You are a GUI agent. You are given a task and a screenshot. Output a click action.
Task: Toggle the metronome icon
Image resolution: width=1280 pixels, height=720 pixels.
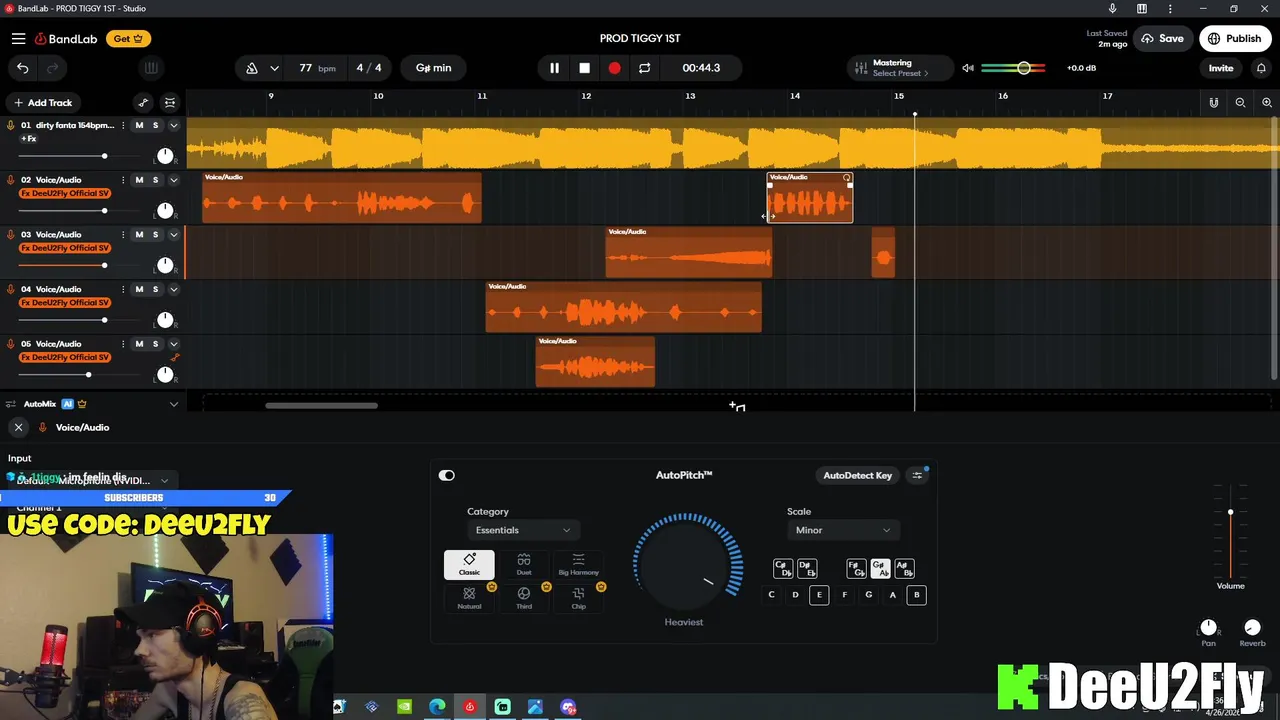[x=252, y=68]
